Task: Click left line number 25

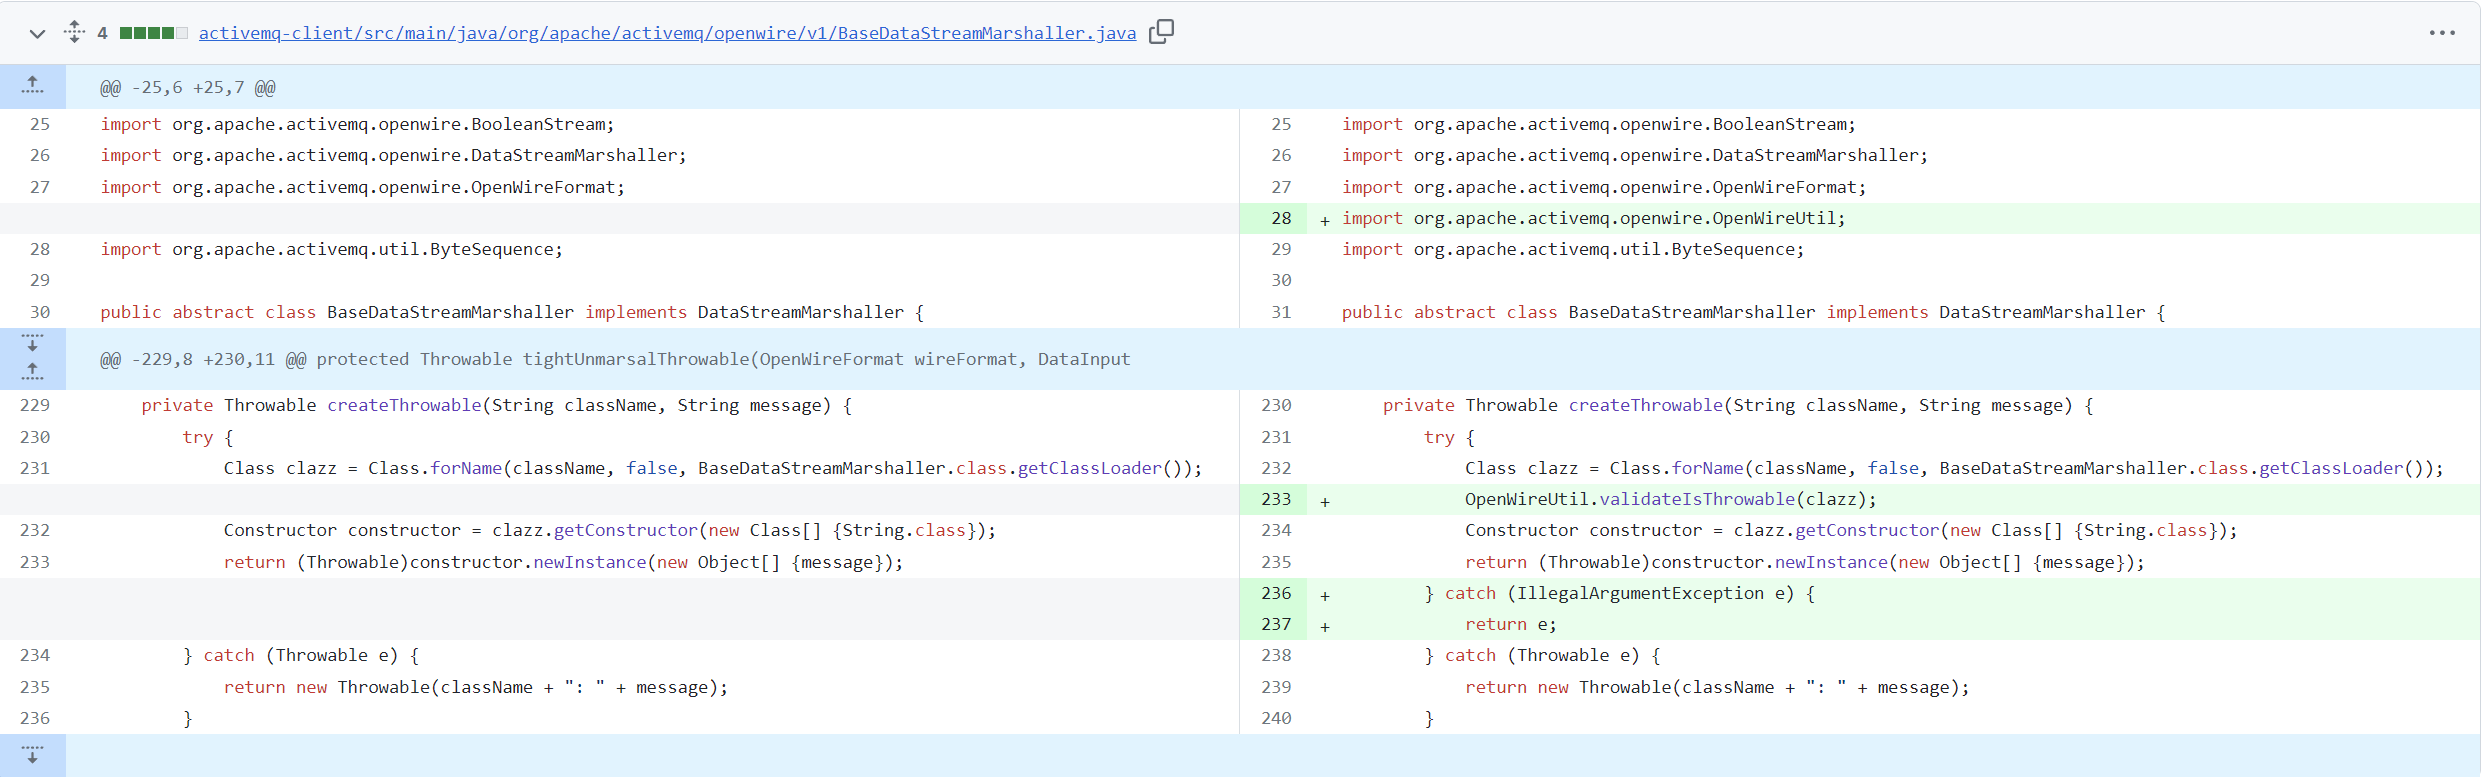Action: [x=40, y=124]
